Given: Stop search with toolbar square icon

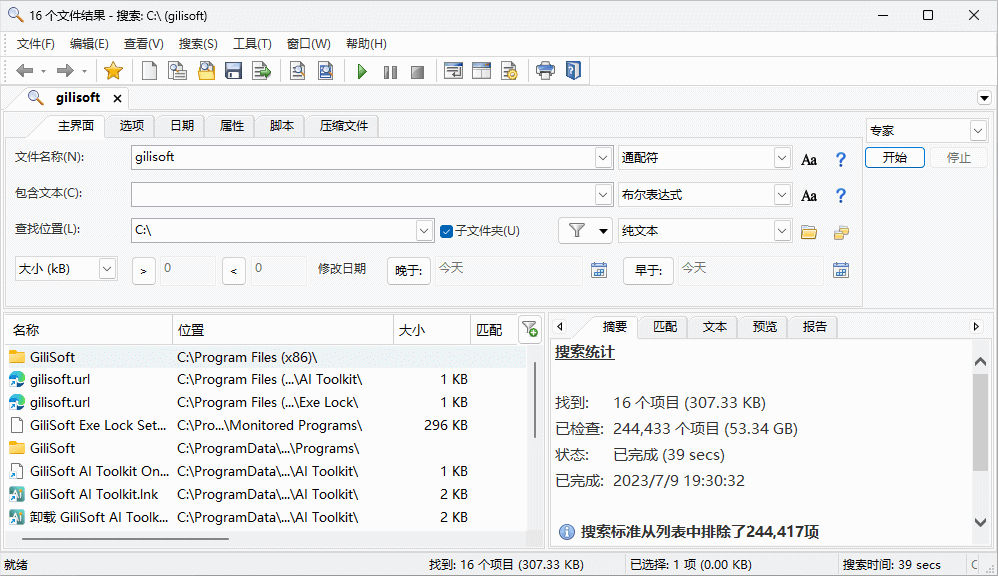Looking at the screenshot, I should [x=418, y=72].
